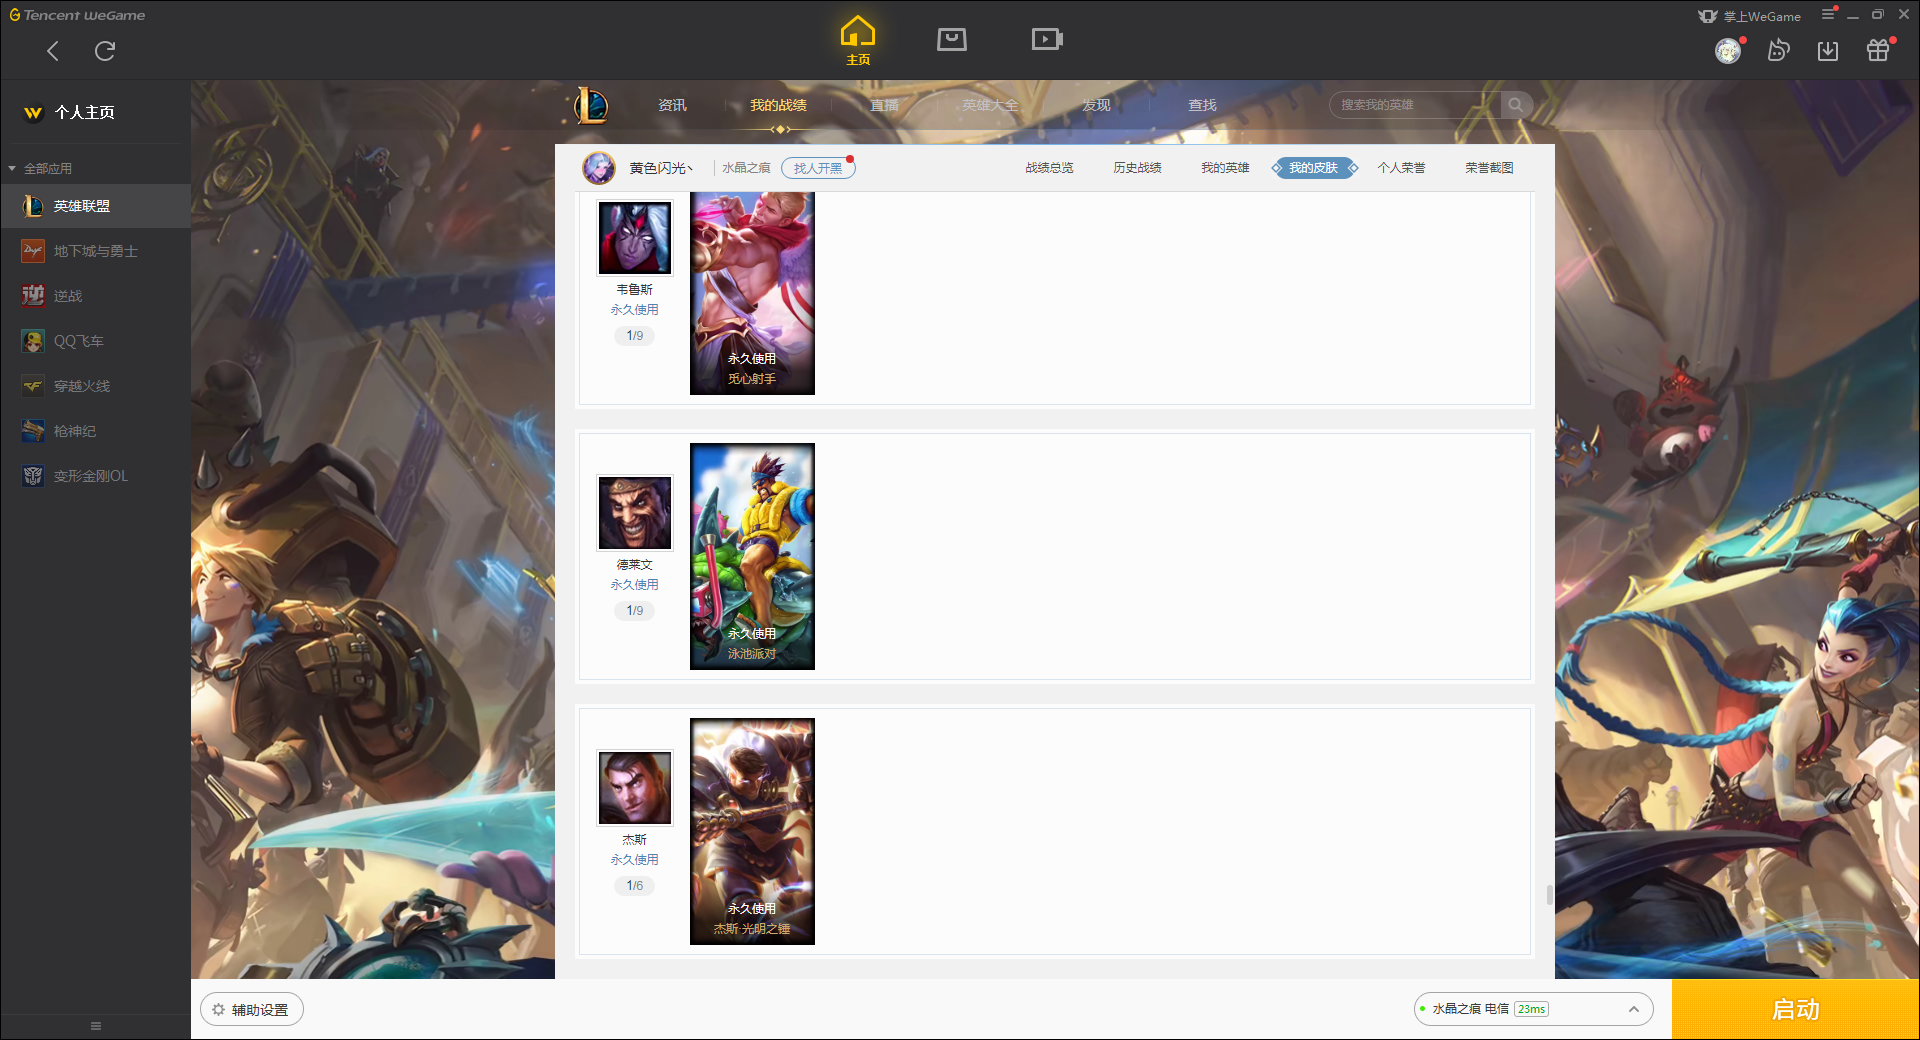Open the gift box icon
The width and height of the screenshot is (1920, 1040).
pos(1878,50)
